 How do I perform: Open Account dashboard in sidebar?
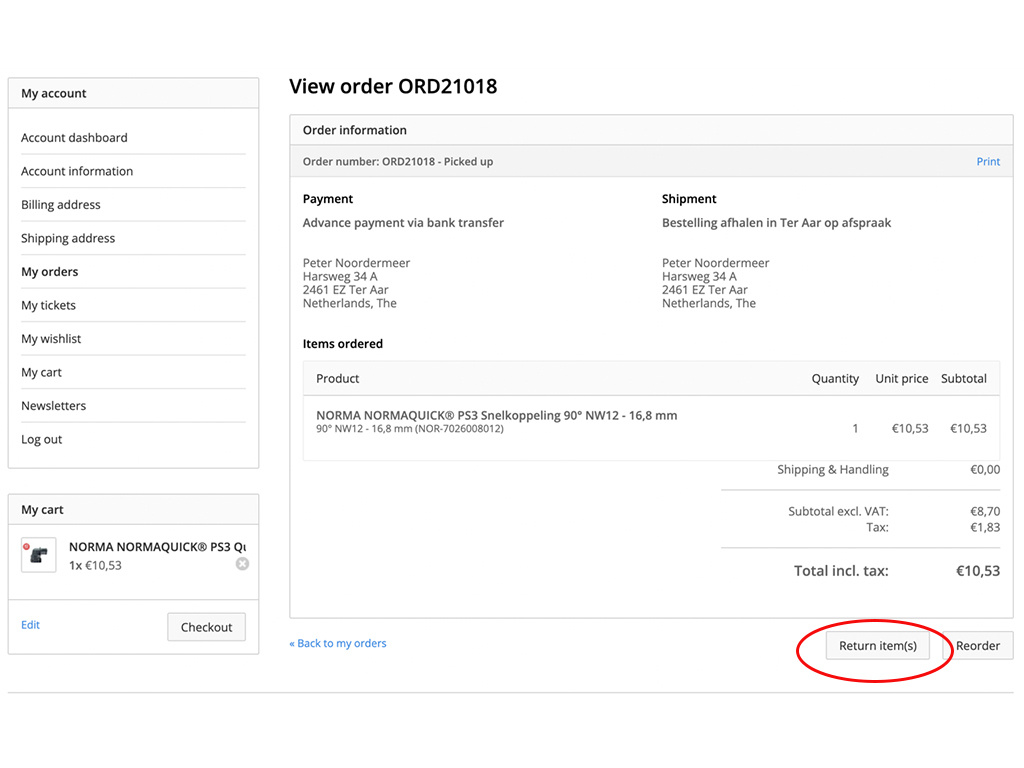[74, 138]
